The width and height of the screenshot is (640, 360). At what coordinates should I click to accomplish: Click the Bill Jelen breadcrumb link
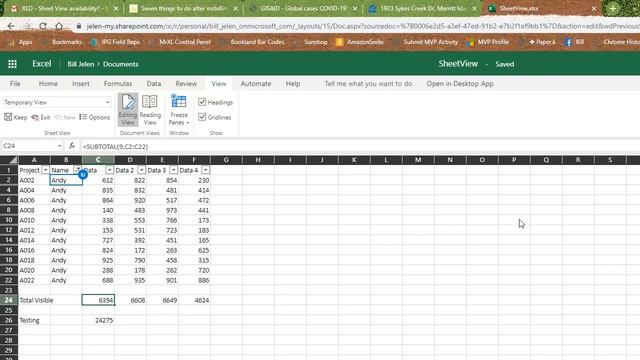pyautogui.click(x=80, y=64)
